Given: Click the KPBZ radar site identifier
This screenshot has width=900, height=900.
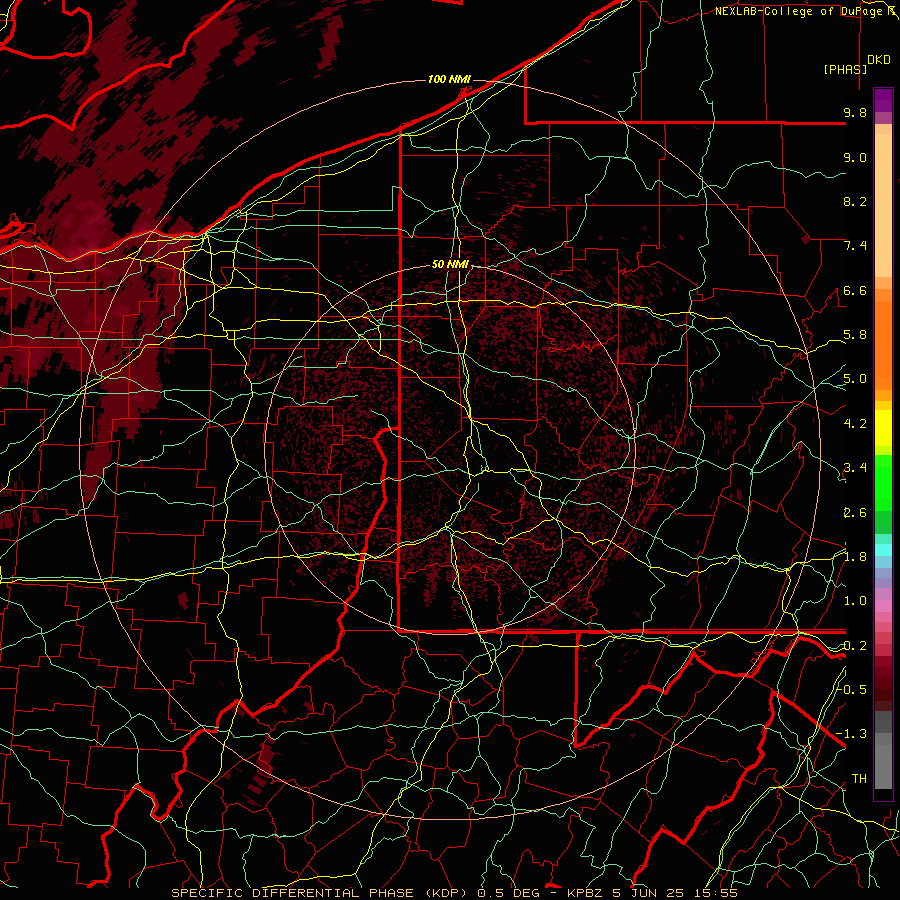Looking at the screenshot, I should pyautogui.click(x=584, y=893).
